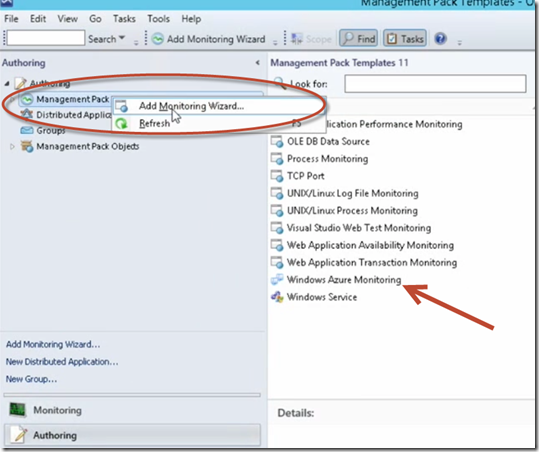Open the Tools menu

(x=158, y=19)
